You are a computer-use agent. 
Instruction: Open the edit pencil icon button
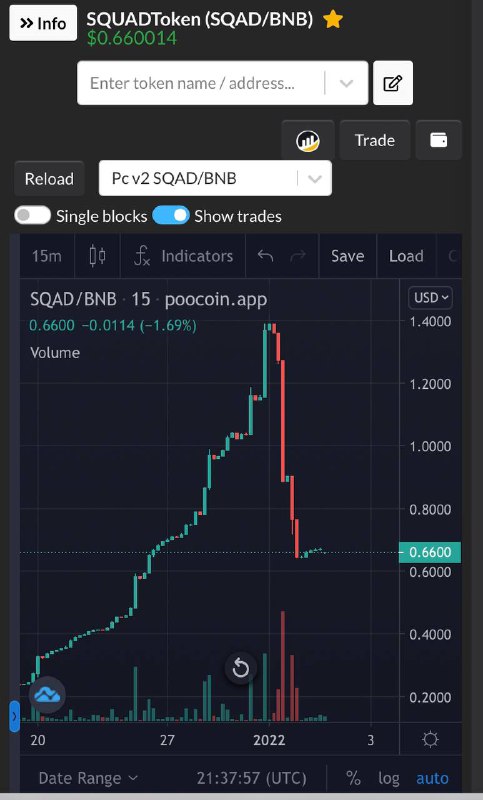393,83
